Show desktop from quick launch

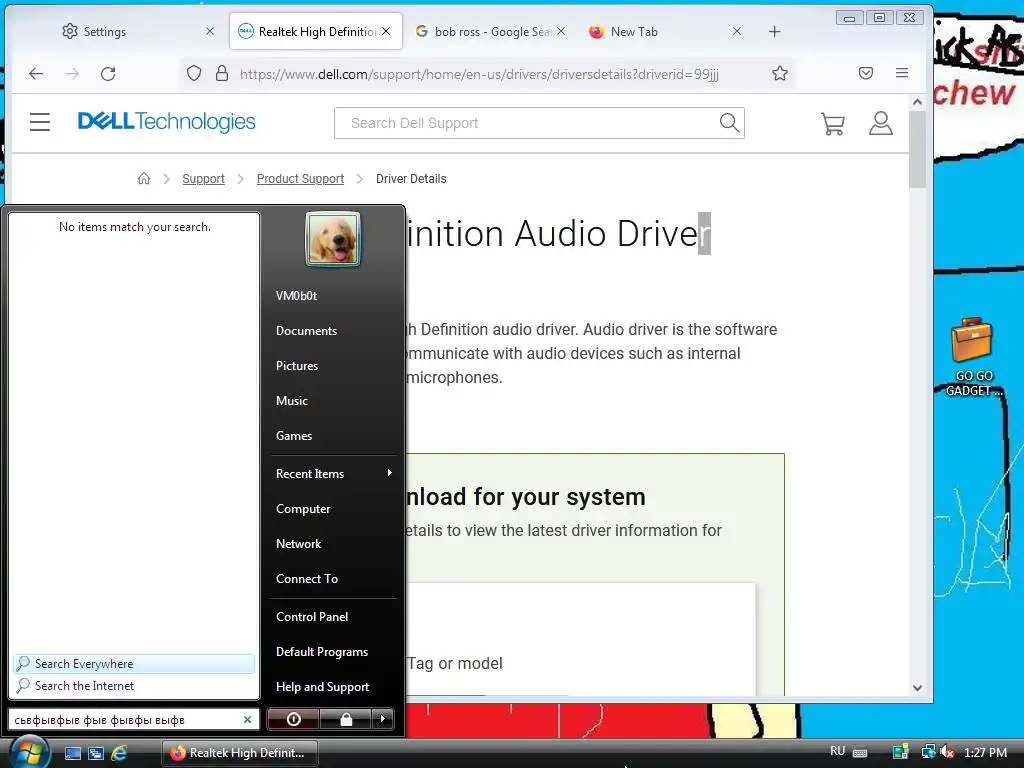tap(73, 753)
